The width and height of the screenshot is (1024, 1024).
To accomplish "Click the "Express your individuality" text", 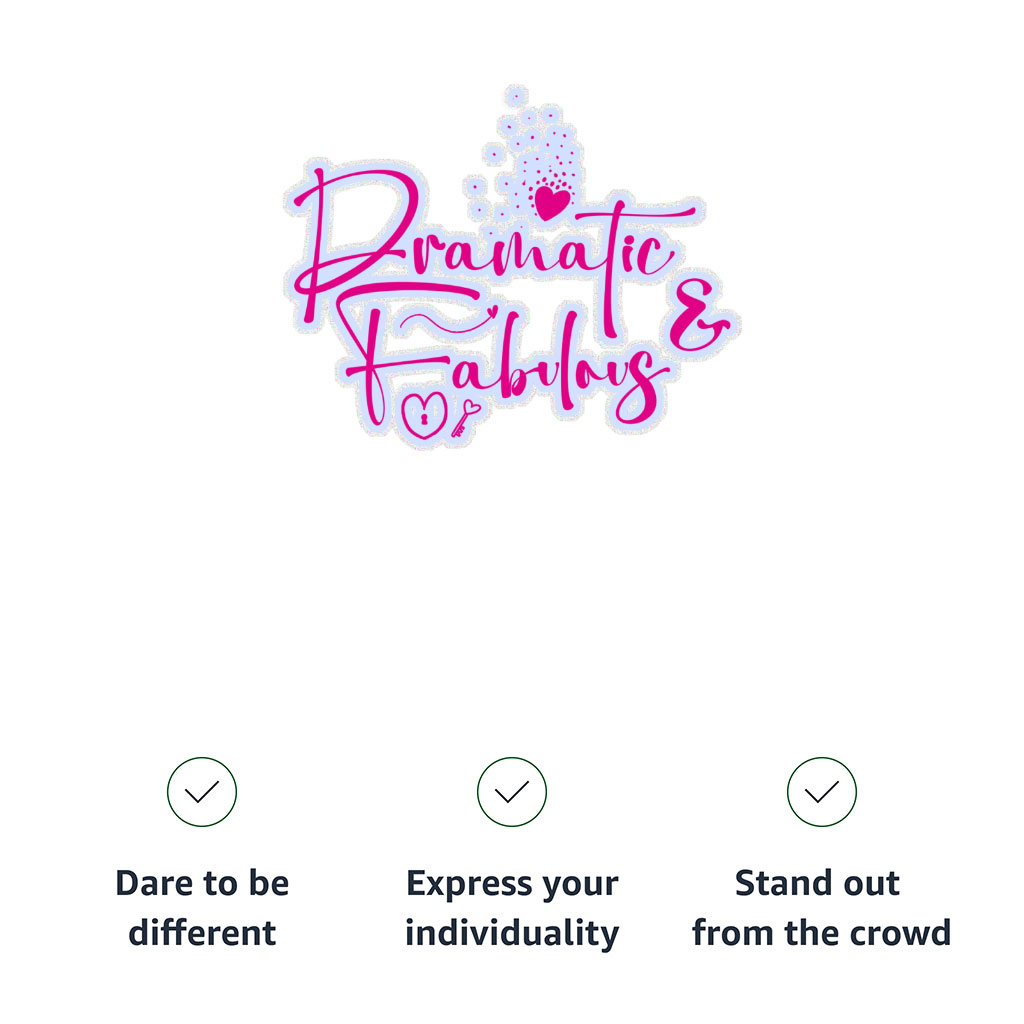I will pos(512,908).
